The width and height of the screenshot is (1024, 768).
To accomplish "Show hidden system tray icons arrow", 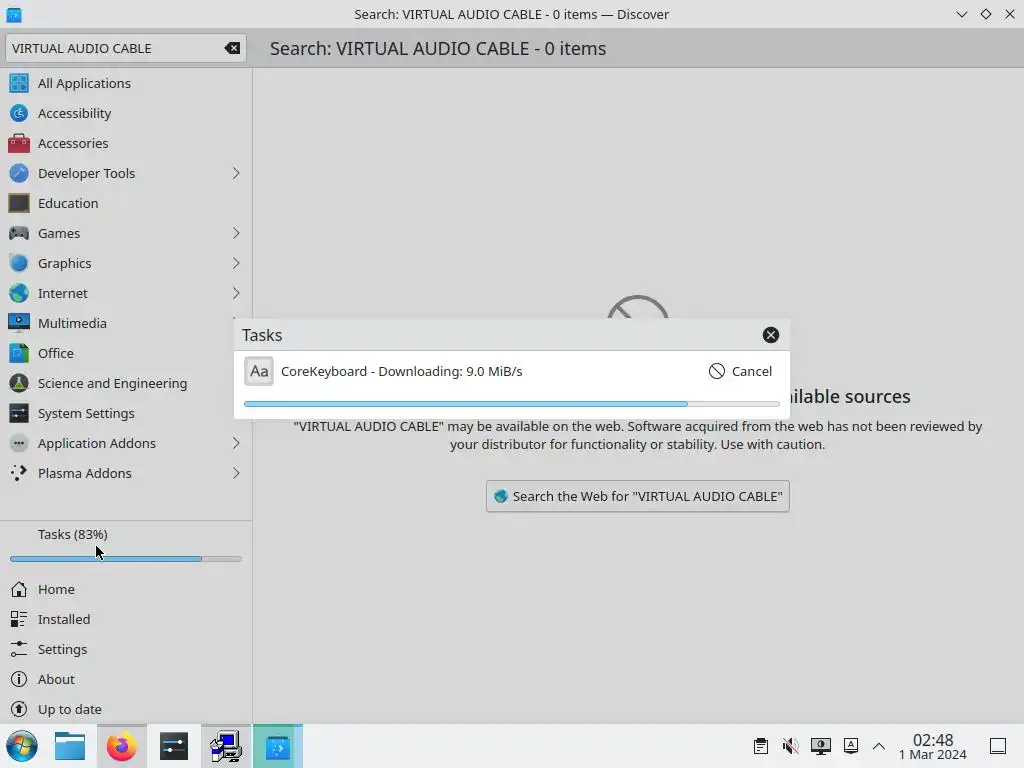I will point(879,746).
